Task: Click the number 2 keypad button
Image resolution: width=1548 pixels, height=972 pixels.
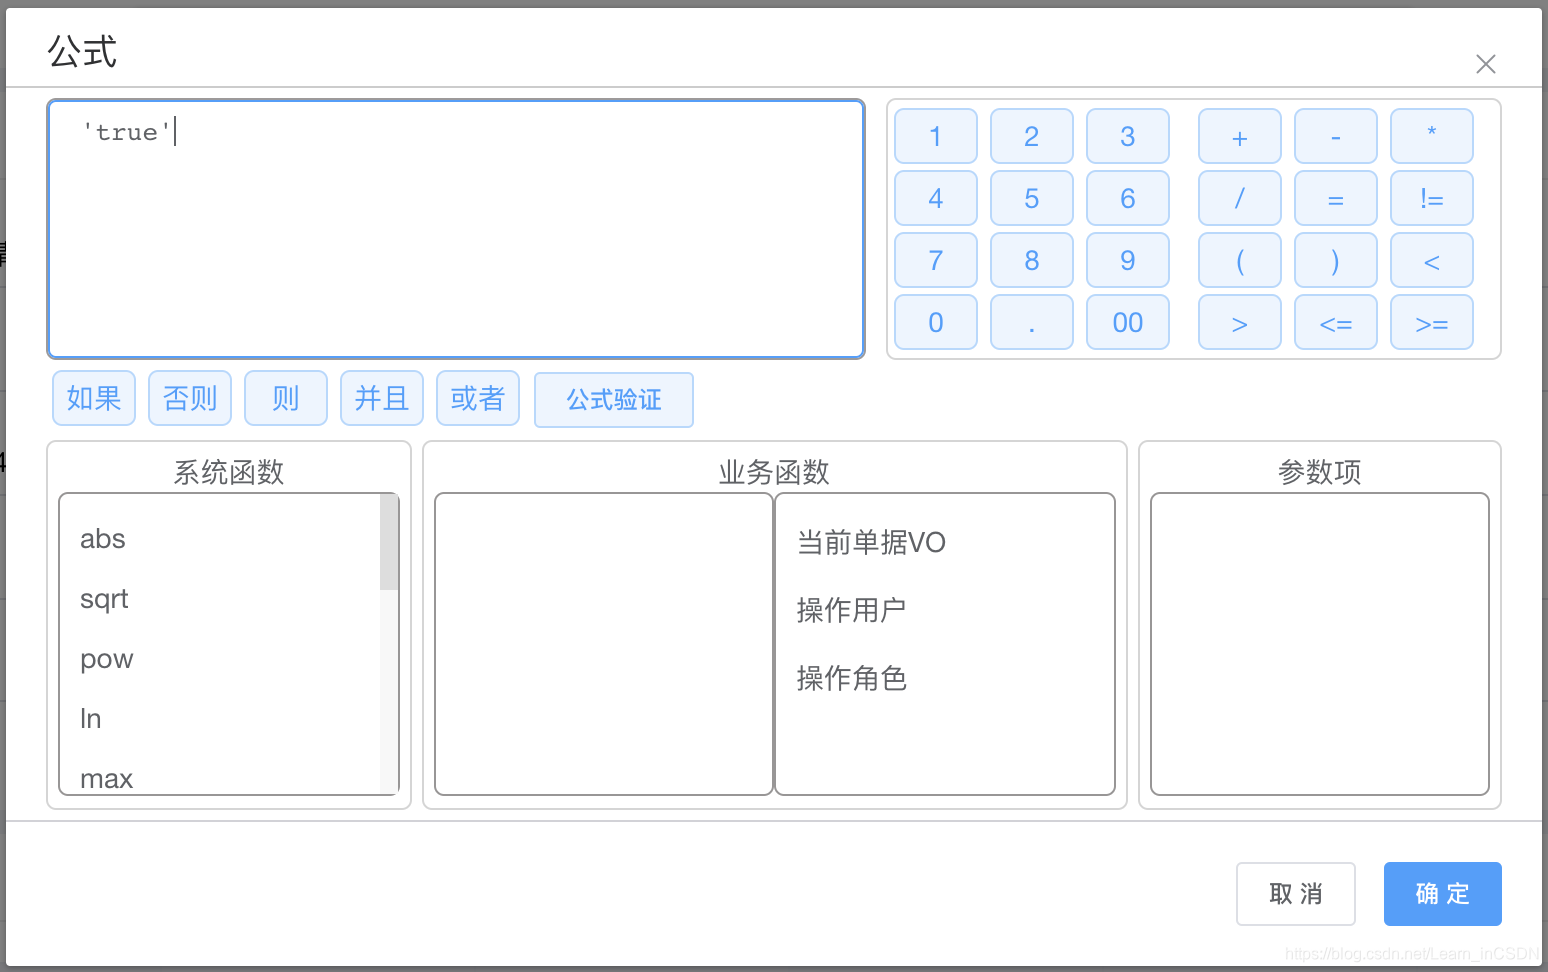Action: (x=1031, y=136)
